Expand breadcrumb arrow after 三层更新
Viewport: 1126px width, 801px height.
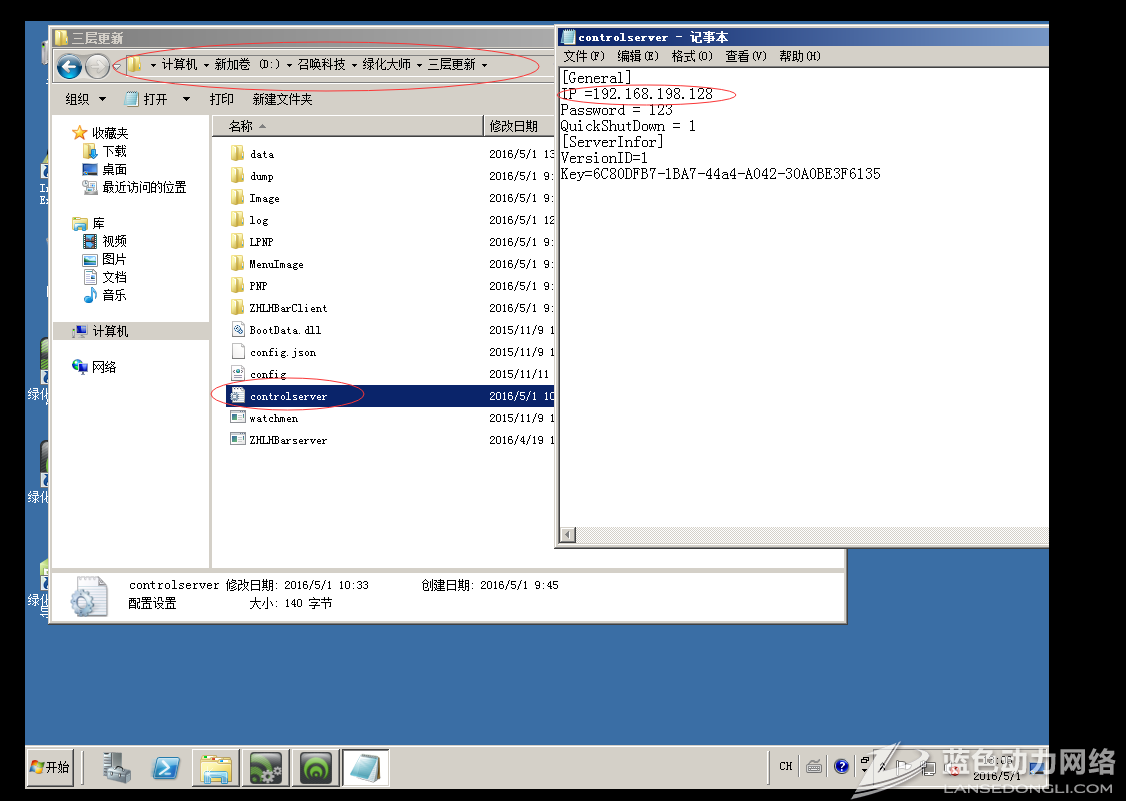(x=485, y=65)
